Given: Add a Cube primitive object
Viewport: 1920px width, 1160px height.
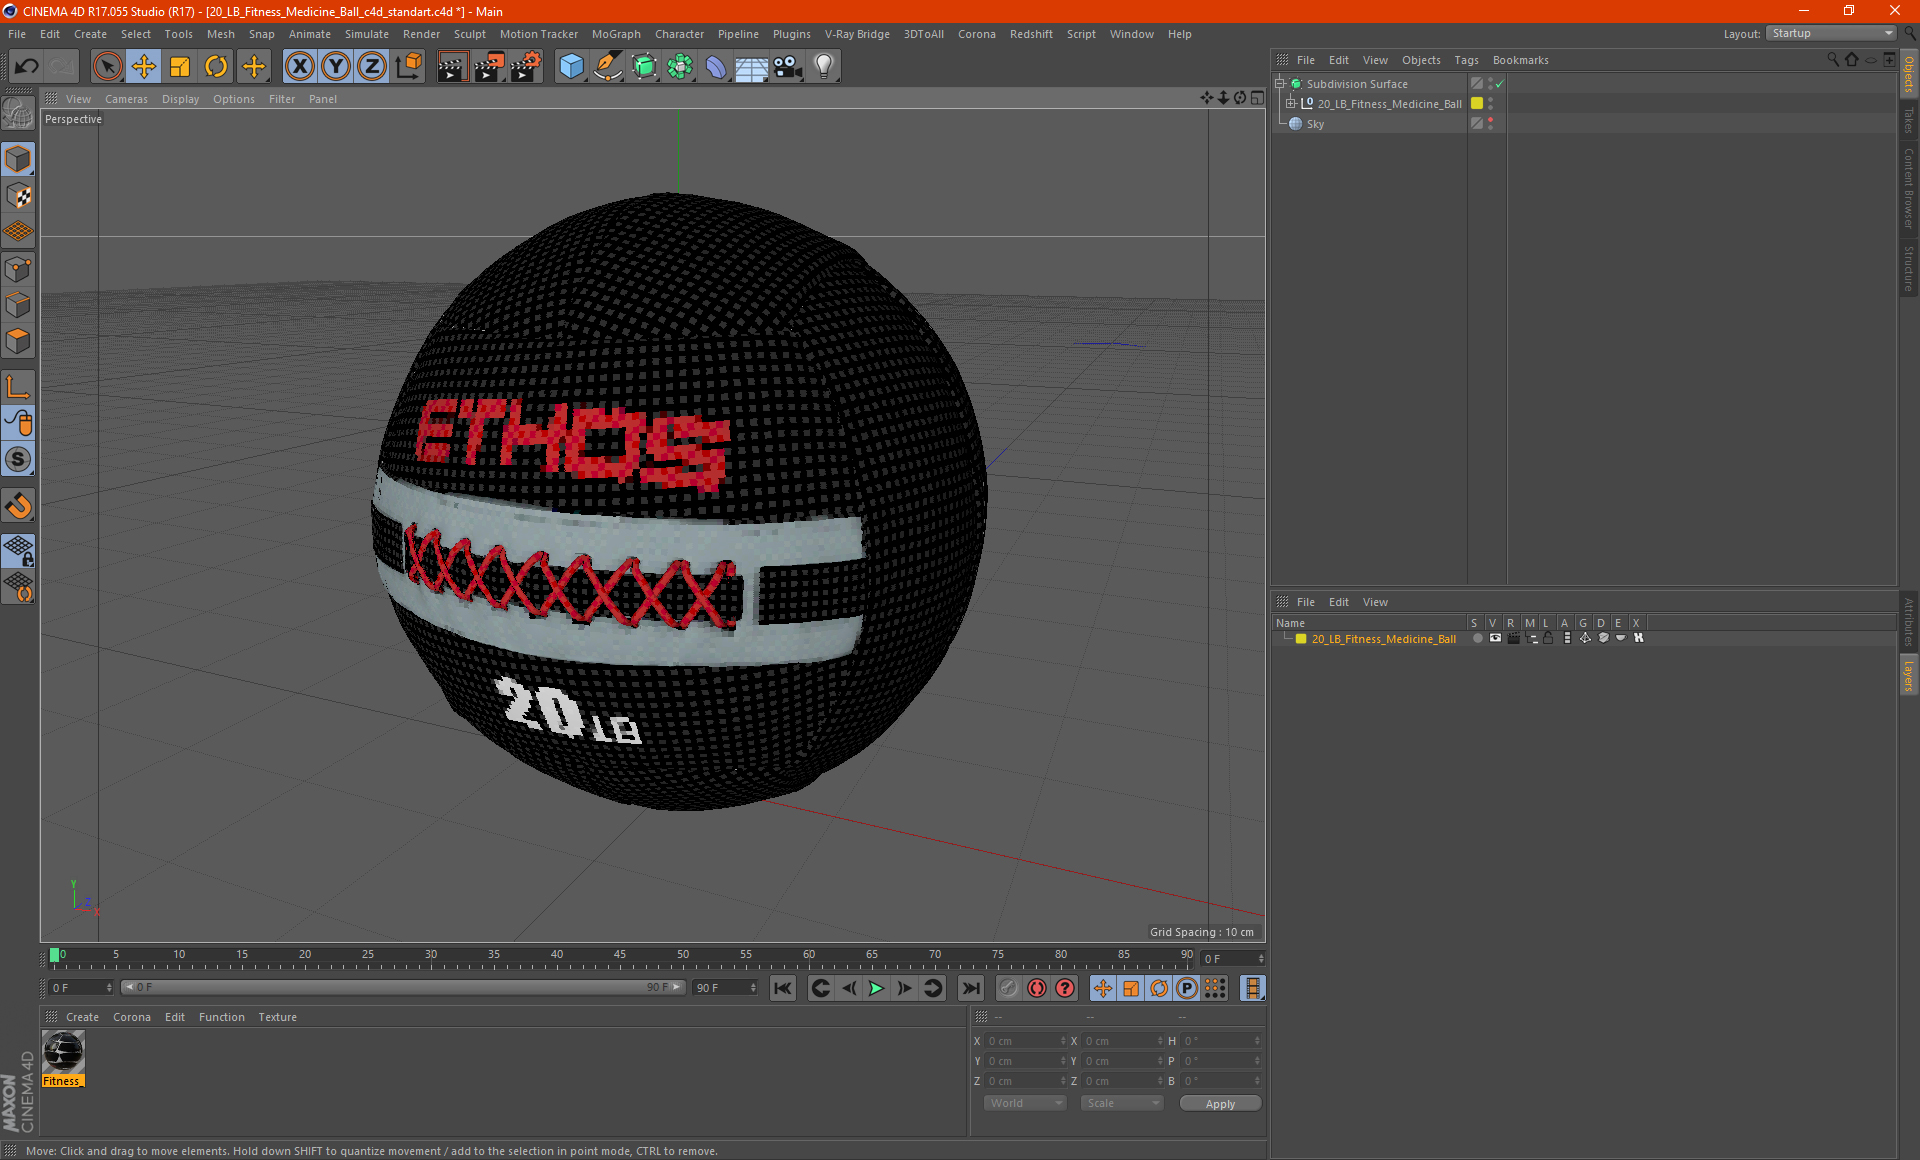Looking at the screenshot, I should (x=571, y=67).
